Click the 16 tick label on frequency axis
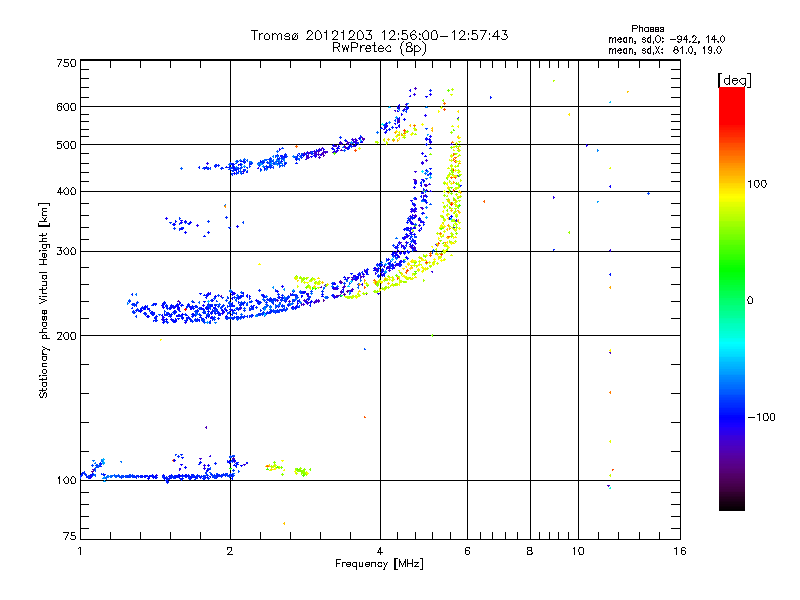The image size is (800, 600). tap(679, 551)
